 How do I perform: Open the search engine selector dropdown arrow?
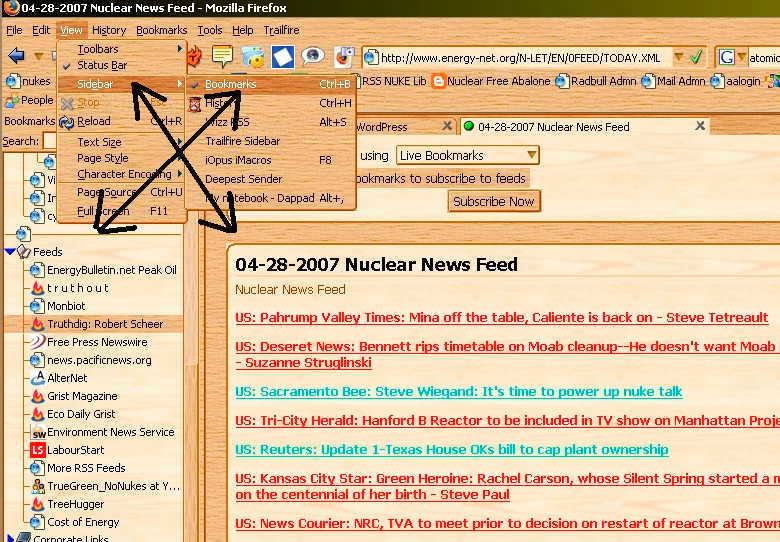(x=741, y=57)
